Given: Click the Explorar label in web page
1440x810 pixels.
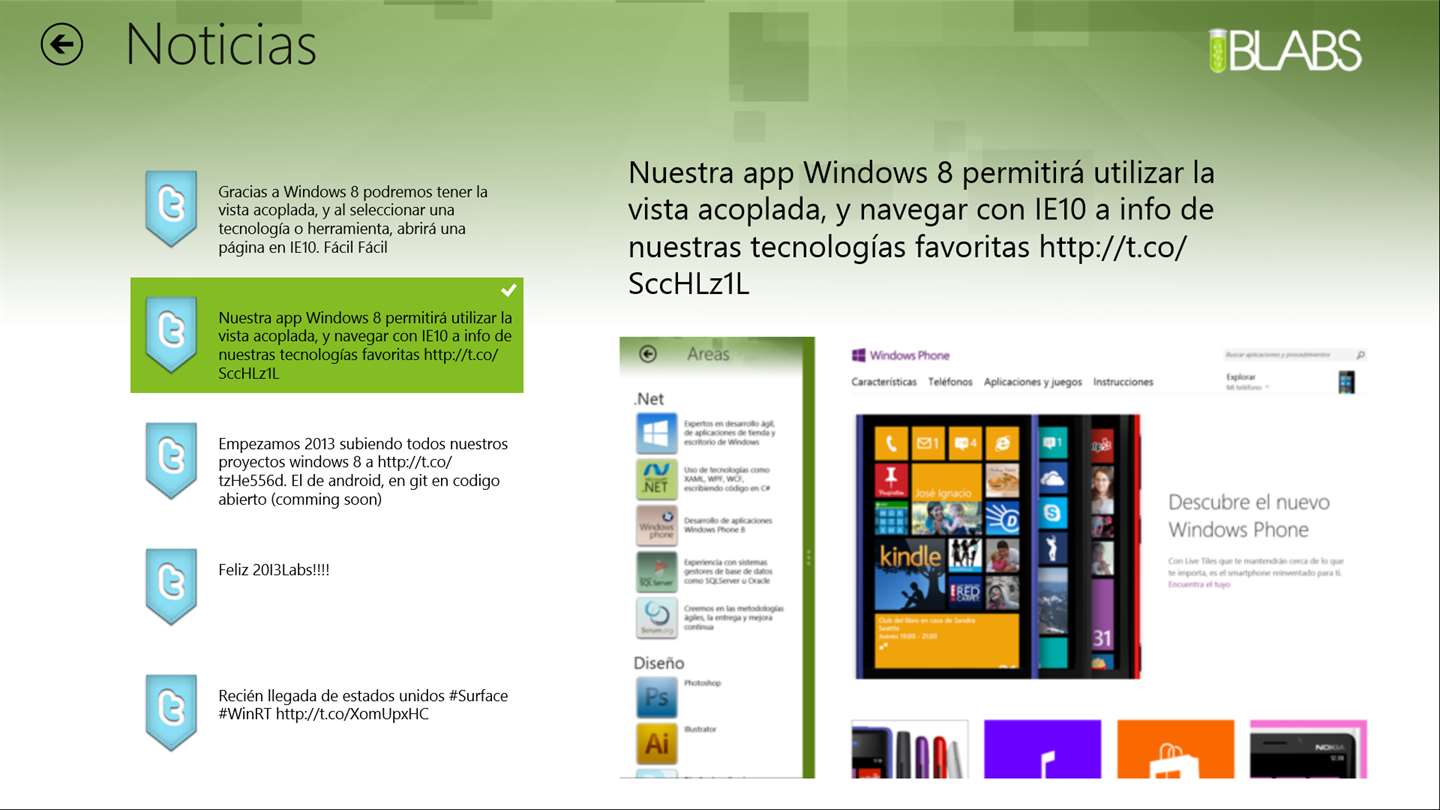Looking at the screenshot, I should click(x=1241, y=377).
